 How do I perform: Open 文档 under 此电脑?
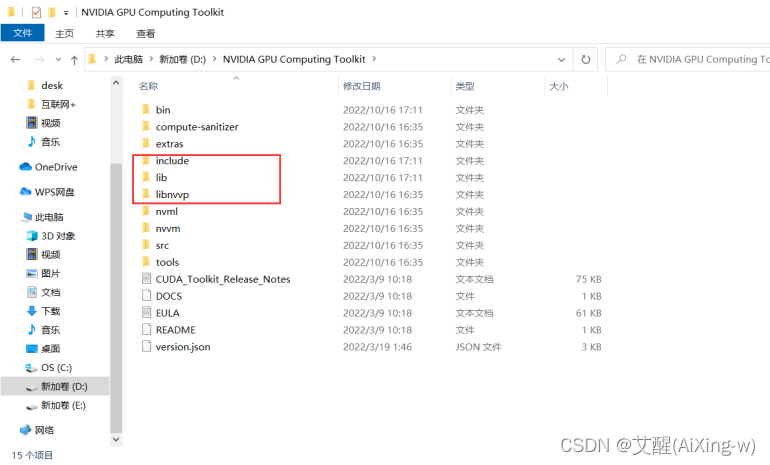(x=43, y=292)
